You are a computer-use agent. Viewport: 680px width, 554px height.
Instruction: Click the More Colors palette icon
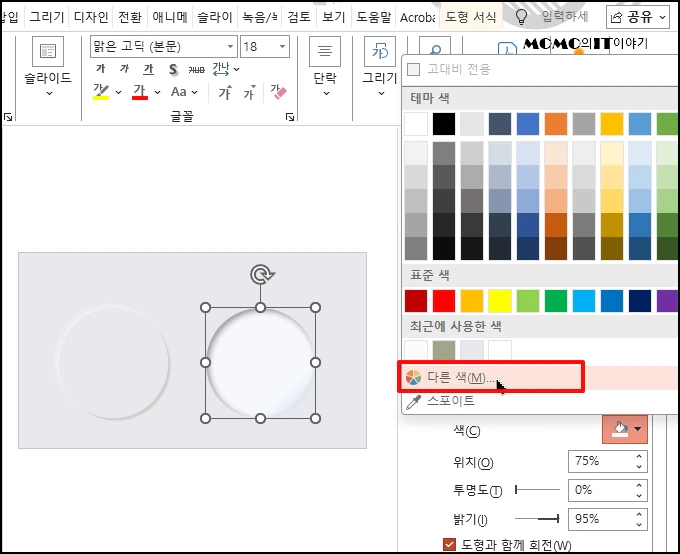(x=413, y=378)
